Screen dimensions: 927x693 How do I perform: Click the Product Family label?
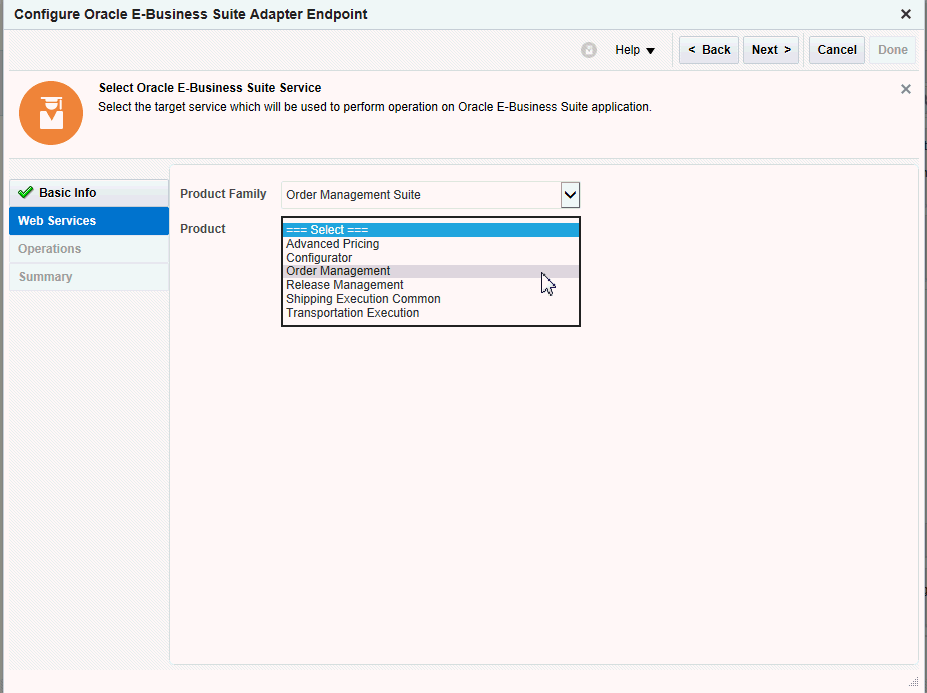point(223,194)
